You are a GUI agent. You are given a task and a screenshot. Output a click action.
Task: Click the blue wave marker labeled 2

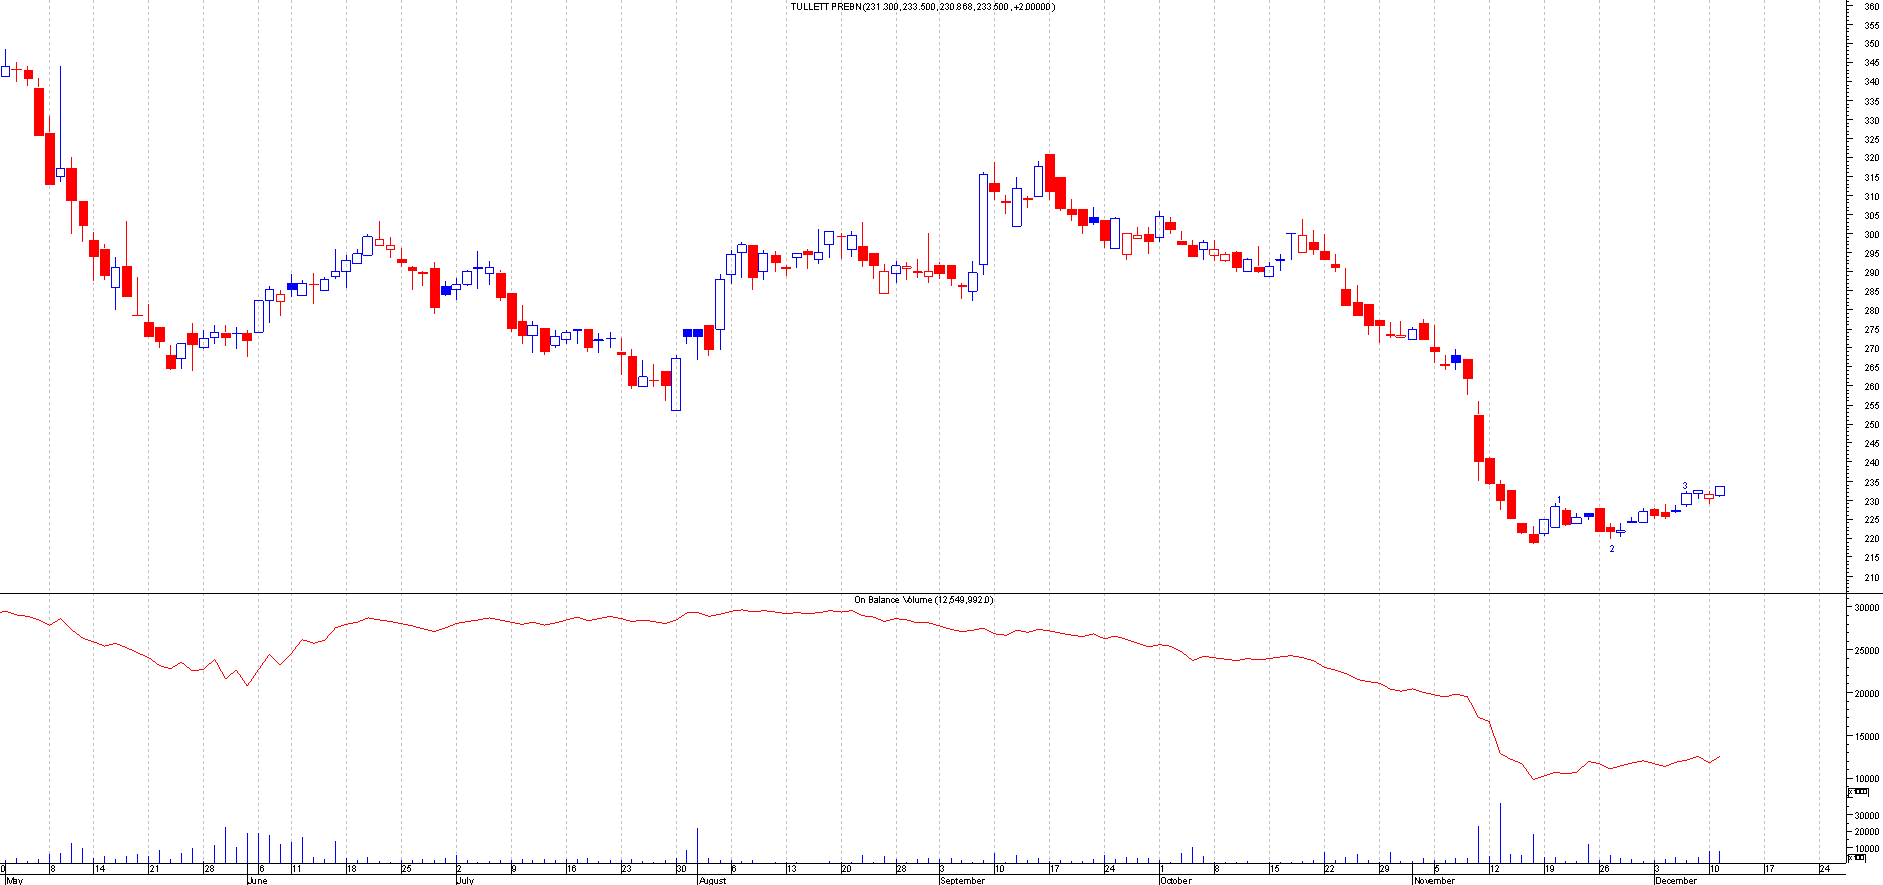1611,549
